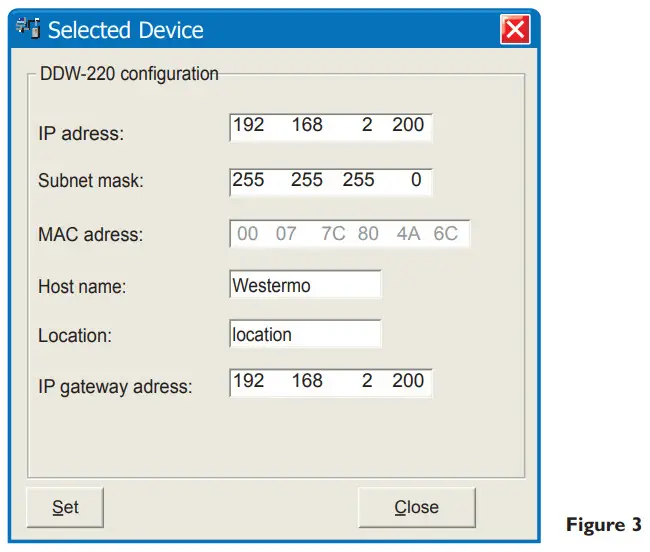
Task: Select the last octet 0 of Subnet mask
Action: [415, 181]
